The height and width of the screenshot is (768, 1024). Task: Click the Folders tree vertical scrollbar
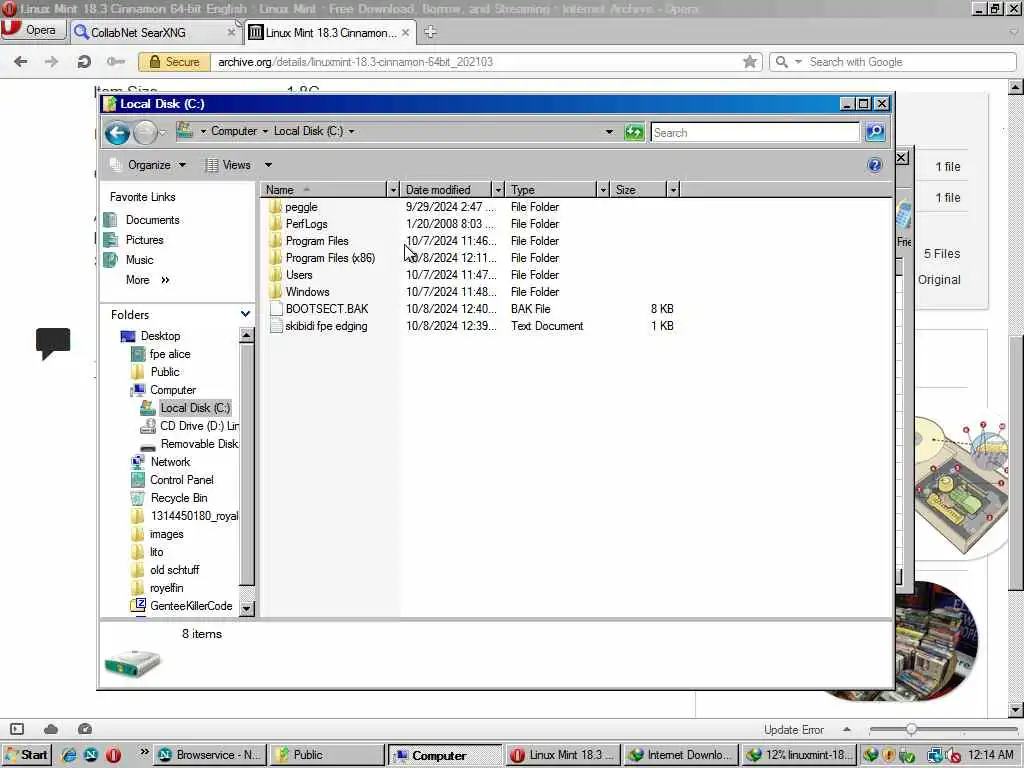pyautogui.click(x=246, y=472)
